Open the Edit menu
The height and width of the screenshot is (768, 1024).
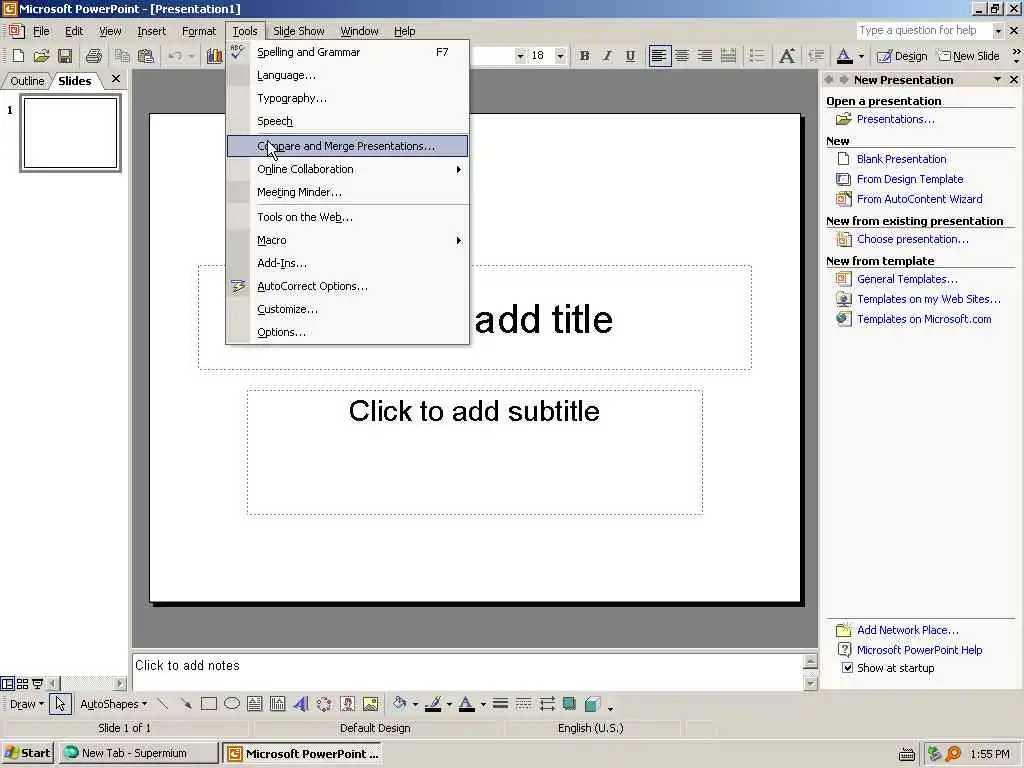(x=74, y=31)
